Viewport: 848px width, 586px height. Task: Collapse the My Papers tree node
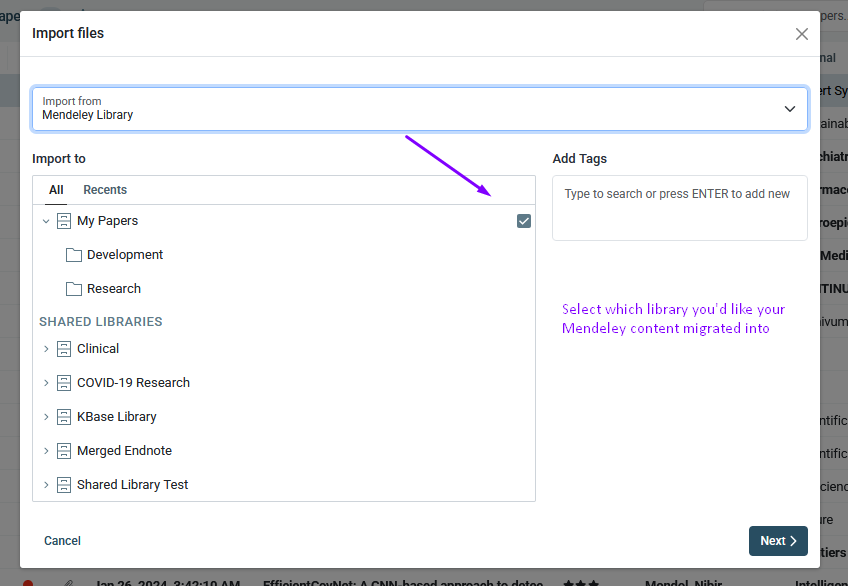click(x=46, y=221)
